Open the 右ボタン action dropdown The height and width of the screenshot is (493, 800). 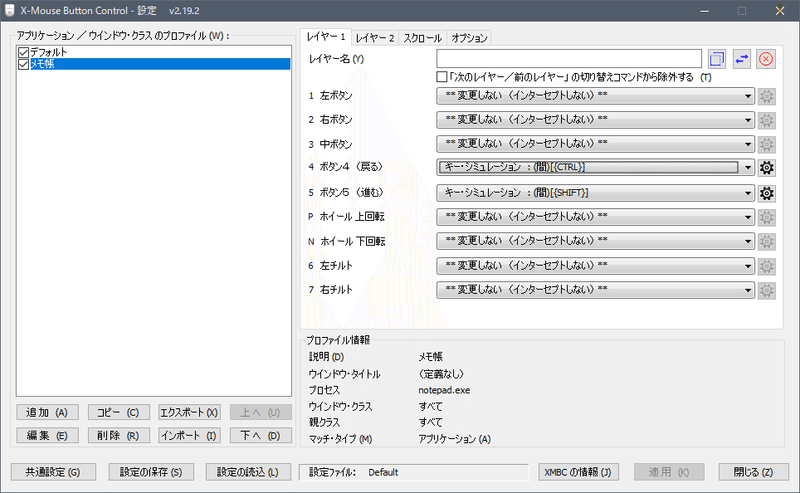coord(595,120)
